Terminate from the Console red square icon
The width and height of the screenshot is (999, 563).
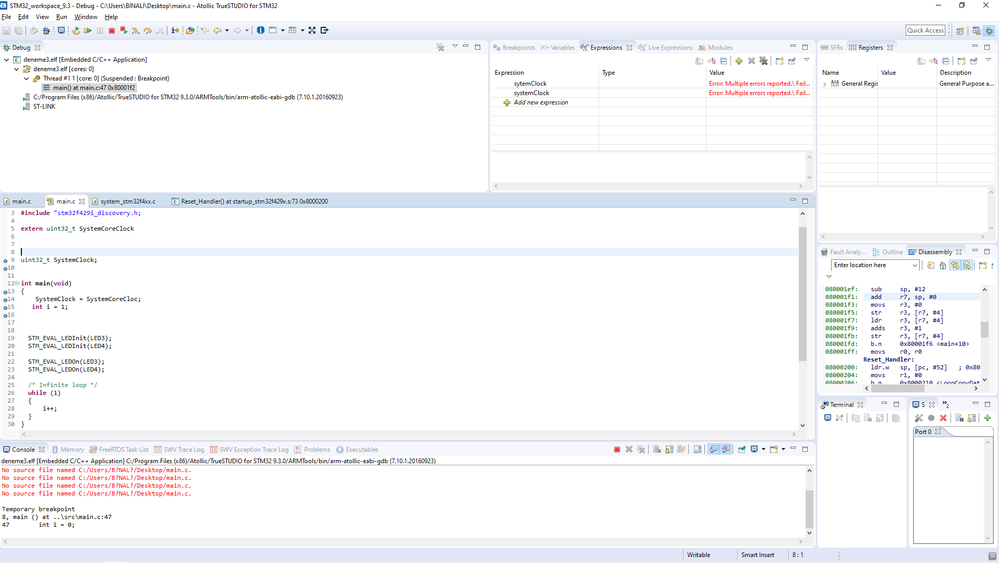click(617, 450)
